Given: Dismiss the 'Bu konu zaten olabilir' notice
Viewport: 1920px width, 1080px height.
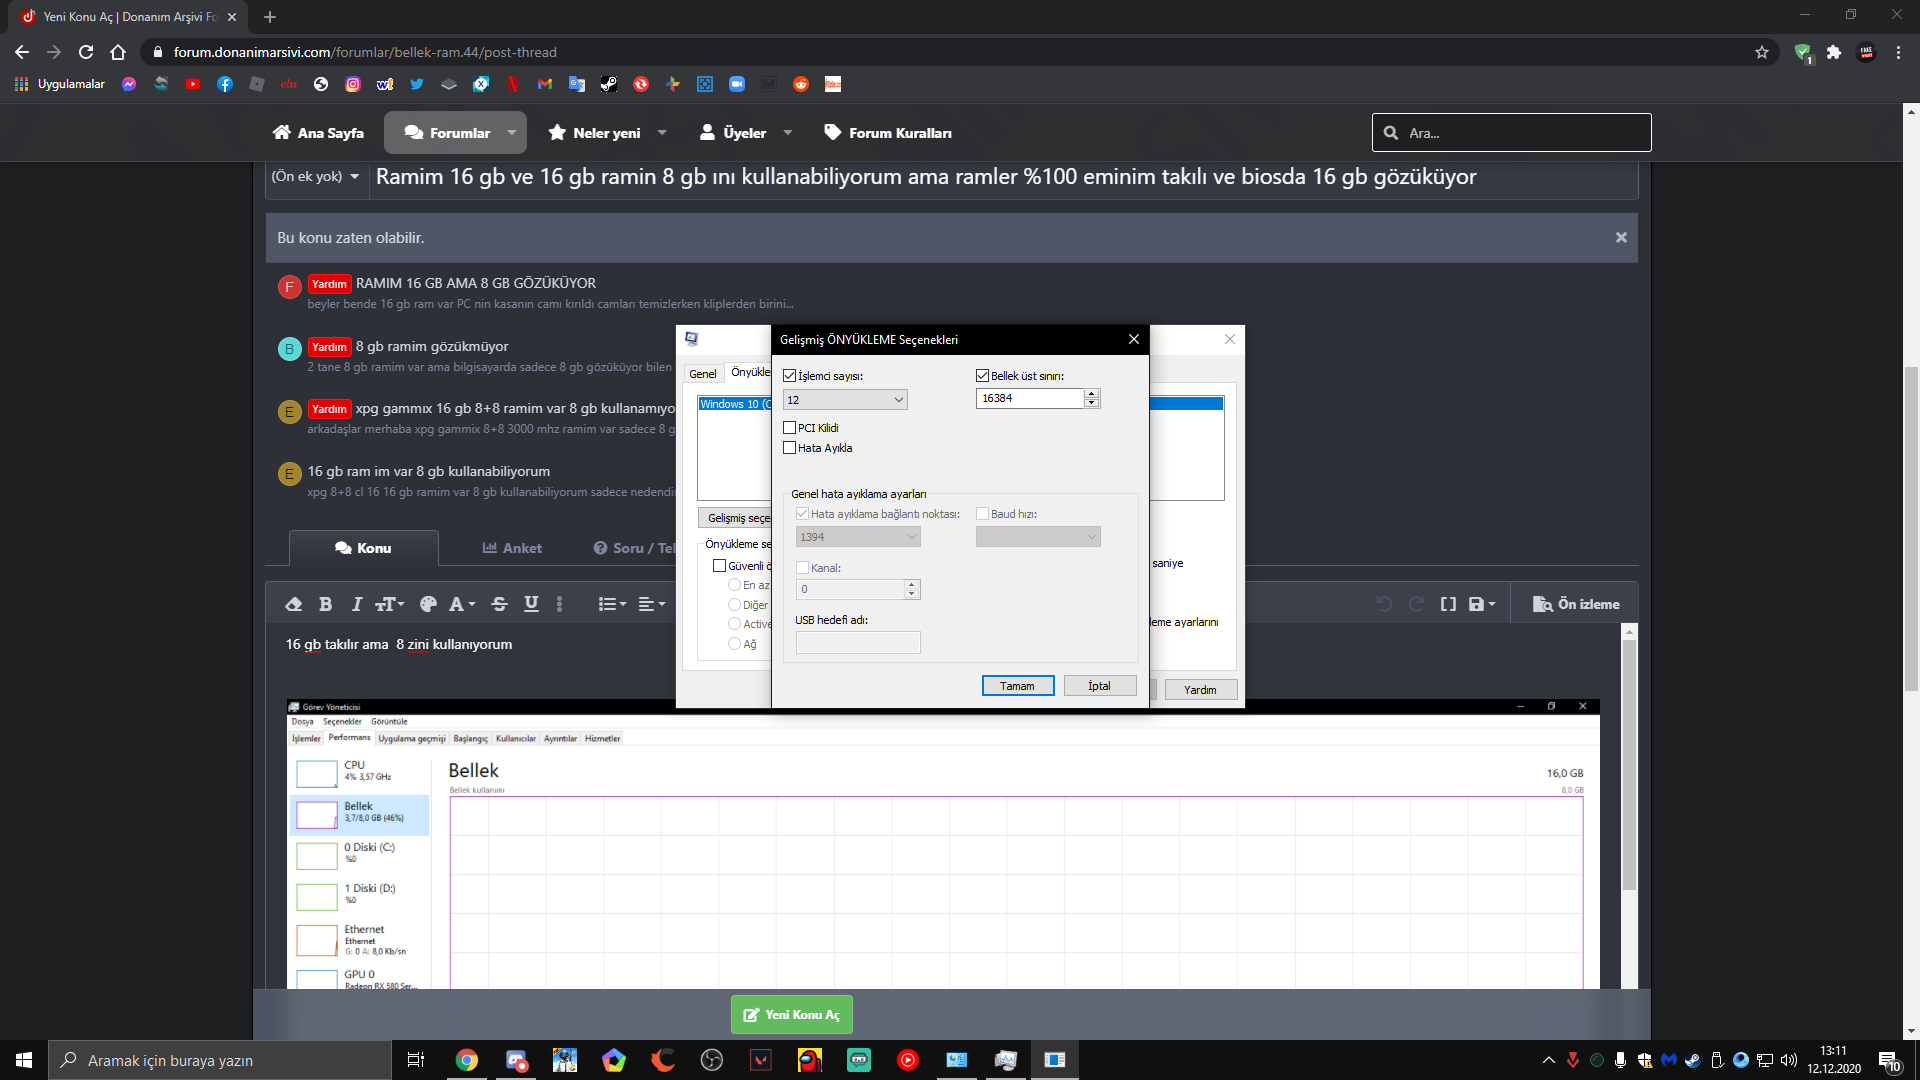Looking at the screenshot, I should tap(1621, 238).
